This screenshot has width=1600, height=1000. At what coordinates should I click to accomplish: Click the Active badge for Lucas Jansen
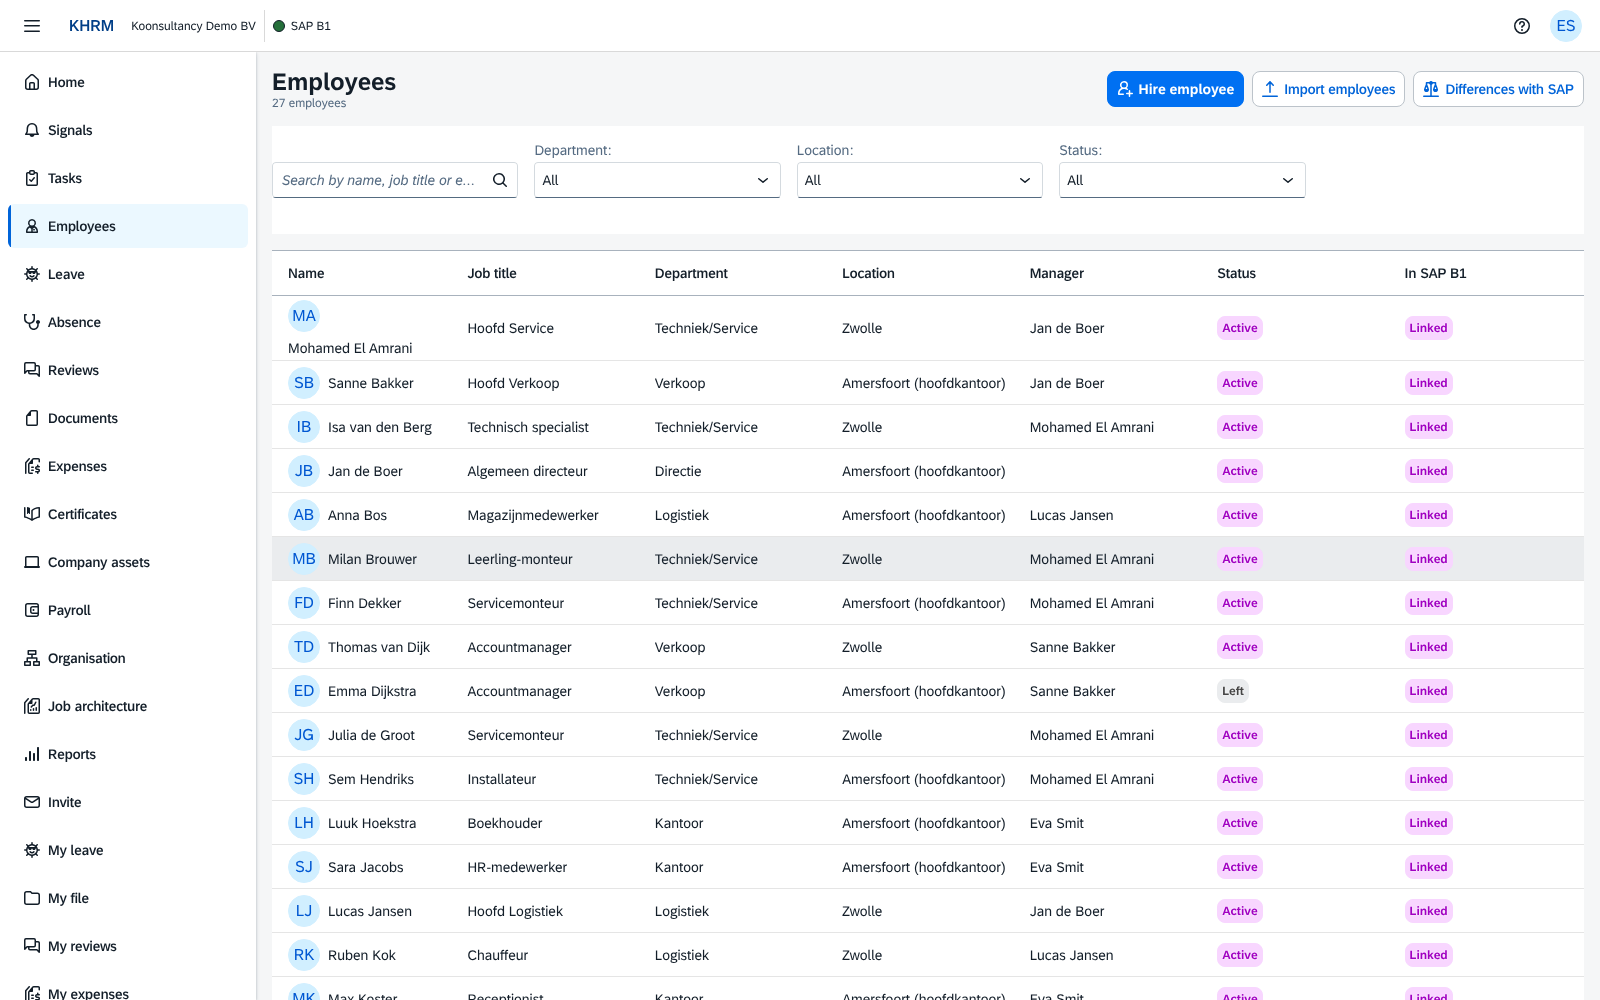point(1240,911)
